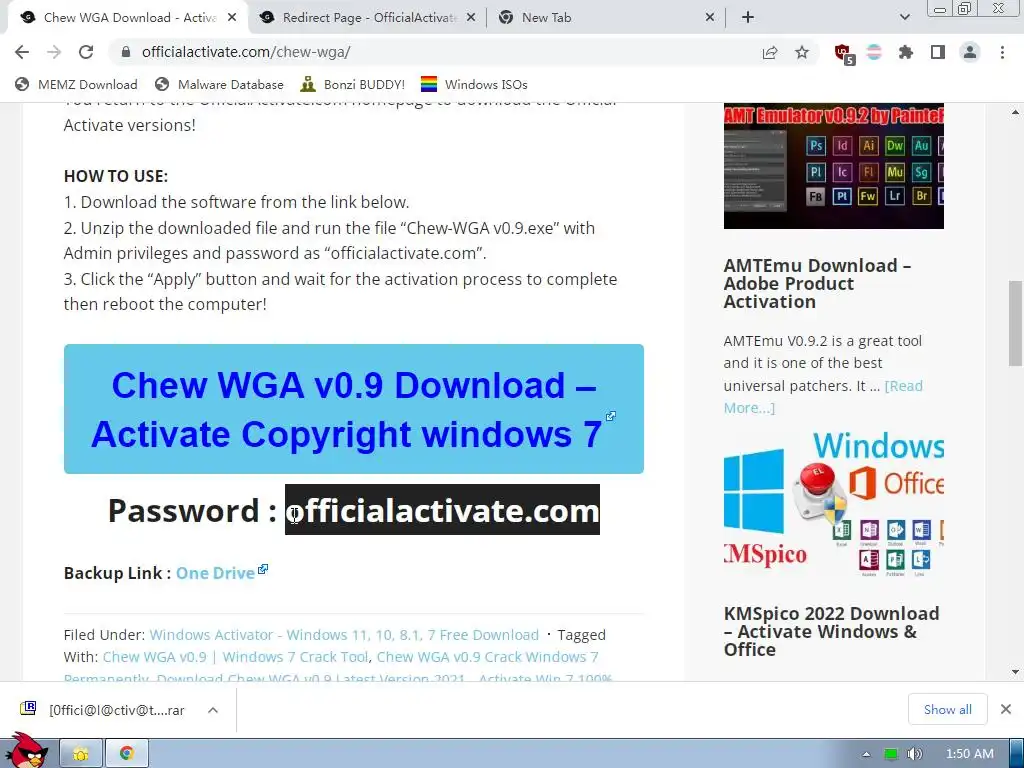Viewport: 1024px width, 768px height.
Task: Switch to the New Tab tab
Action: (605, 18)
